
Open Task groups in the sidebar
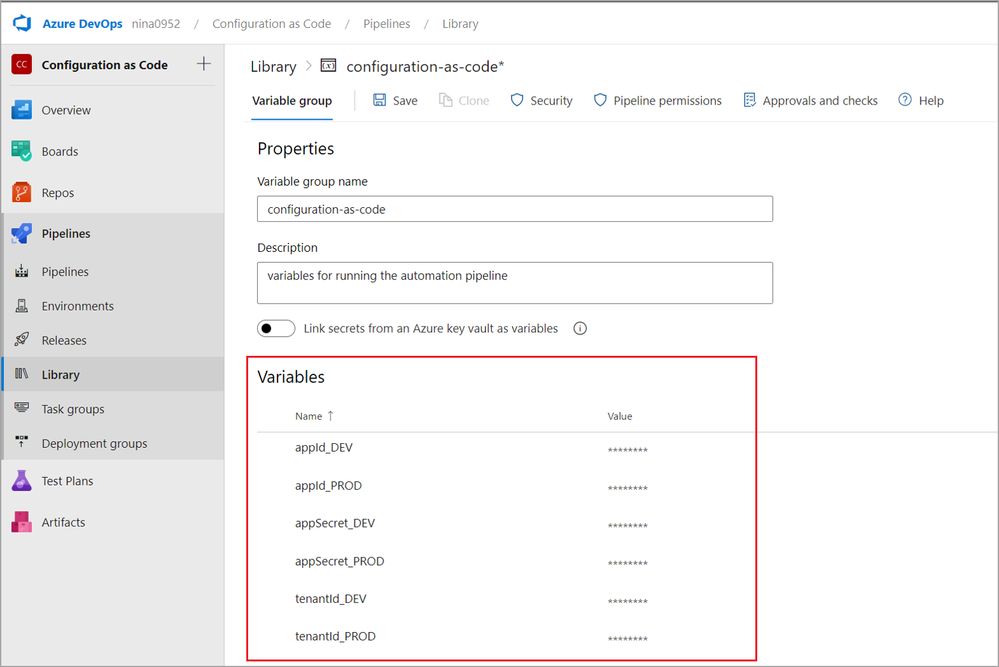click(73, 409)
